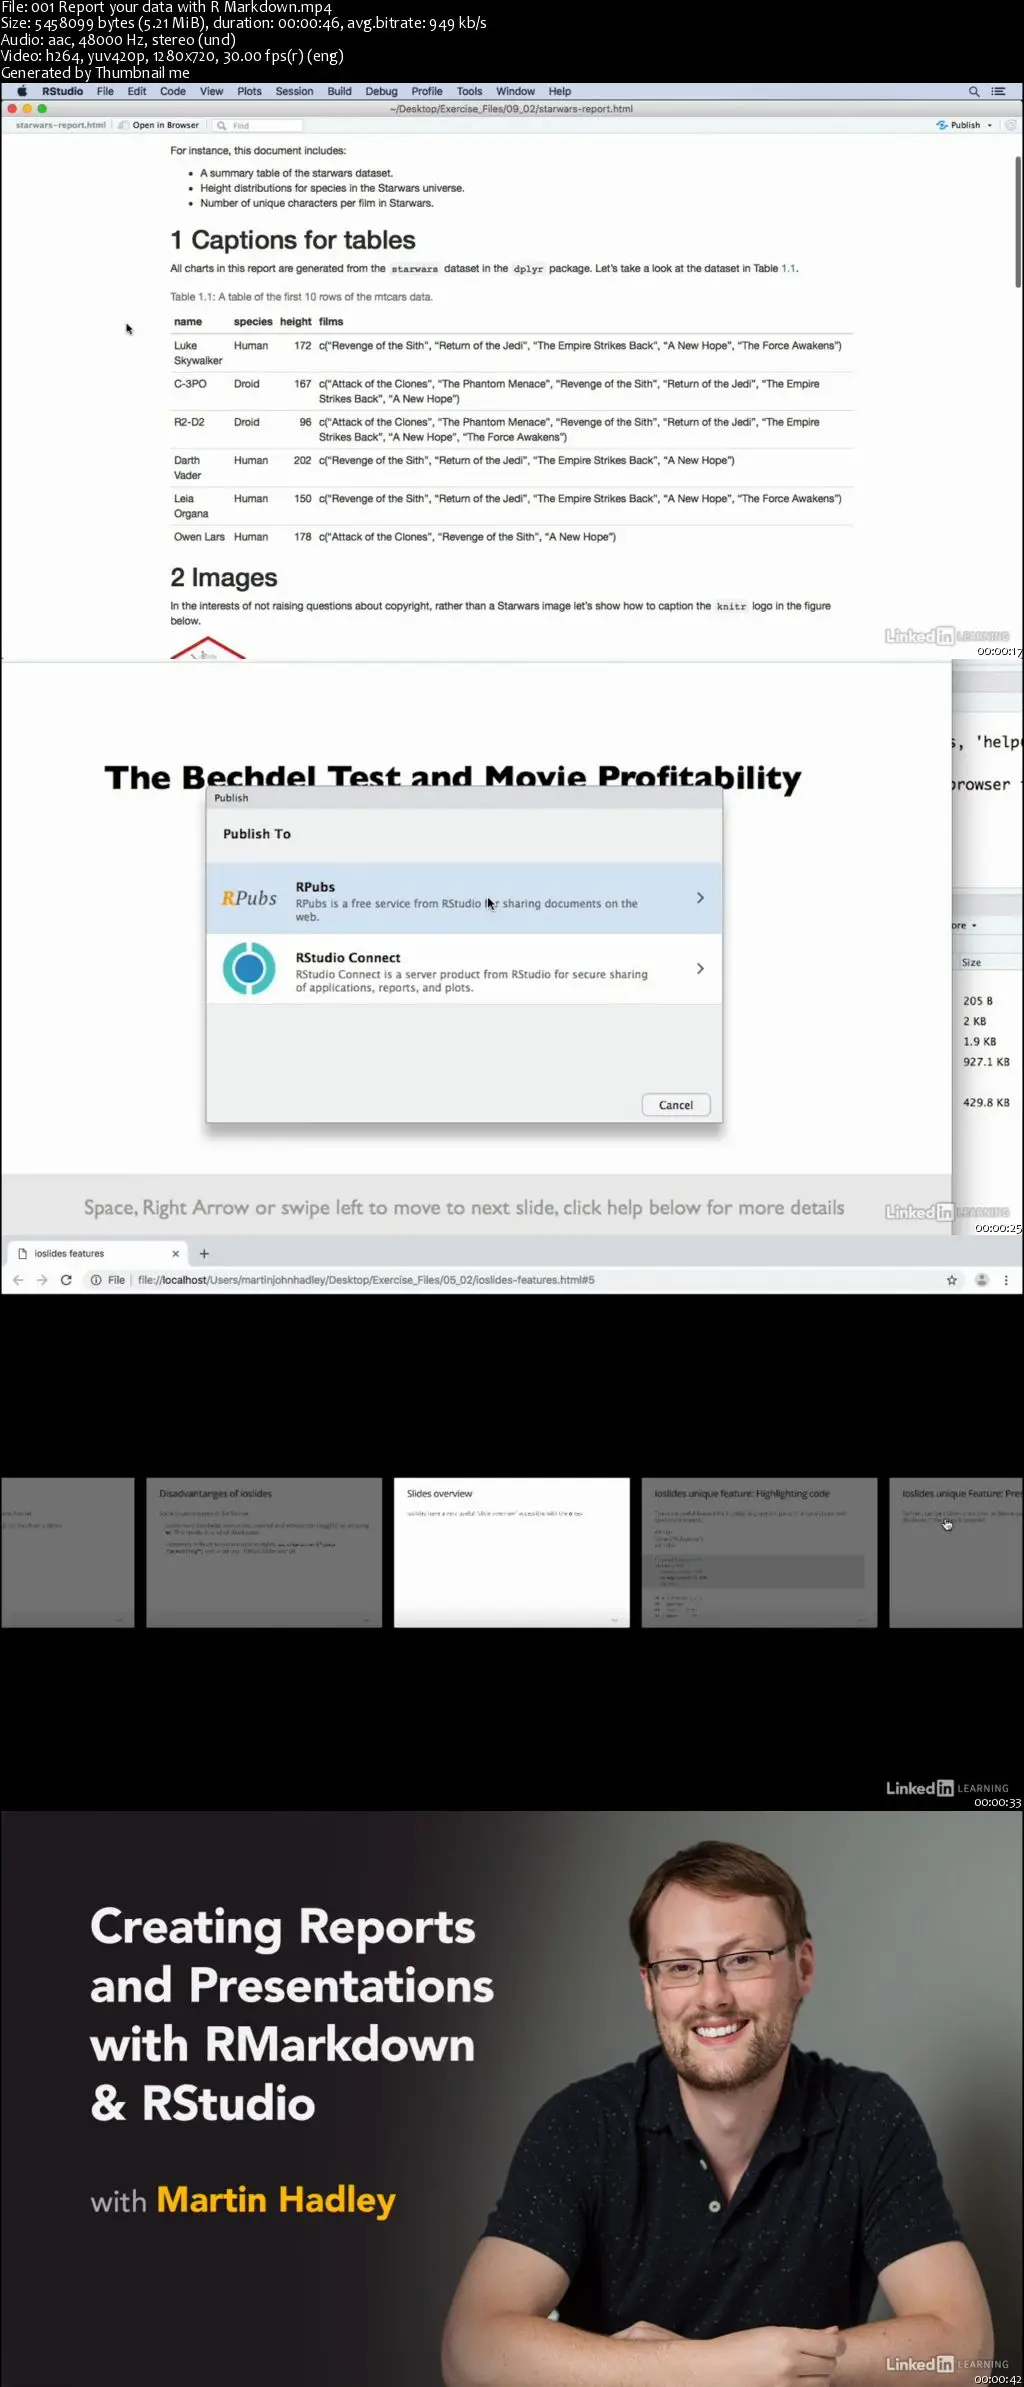Viewport: 1024px width, 2387px height.
Task: Open the browser three-dot menu
Action: coord(1006,1280)
